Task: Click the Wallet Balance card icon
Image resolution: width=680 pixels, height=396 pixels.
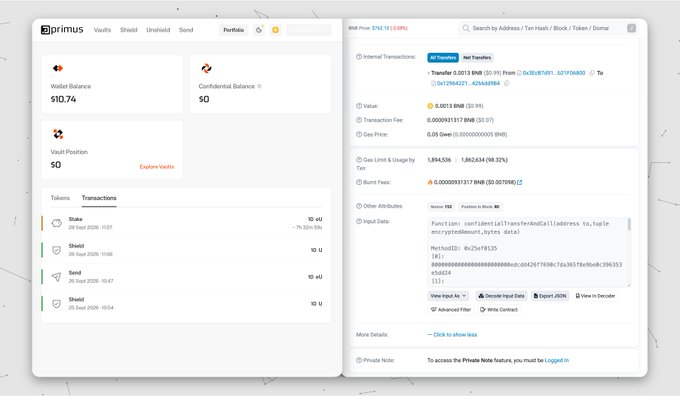Action: (58, 68)
